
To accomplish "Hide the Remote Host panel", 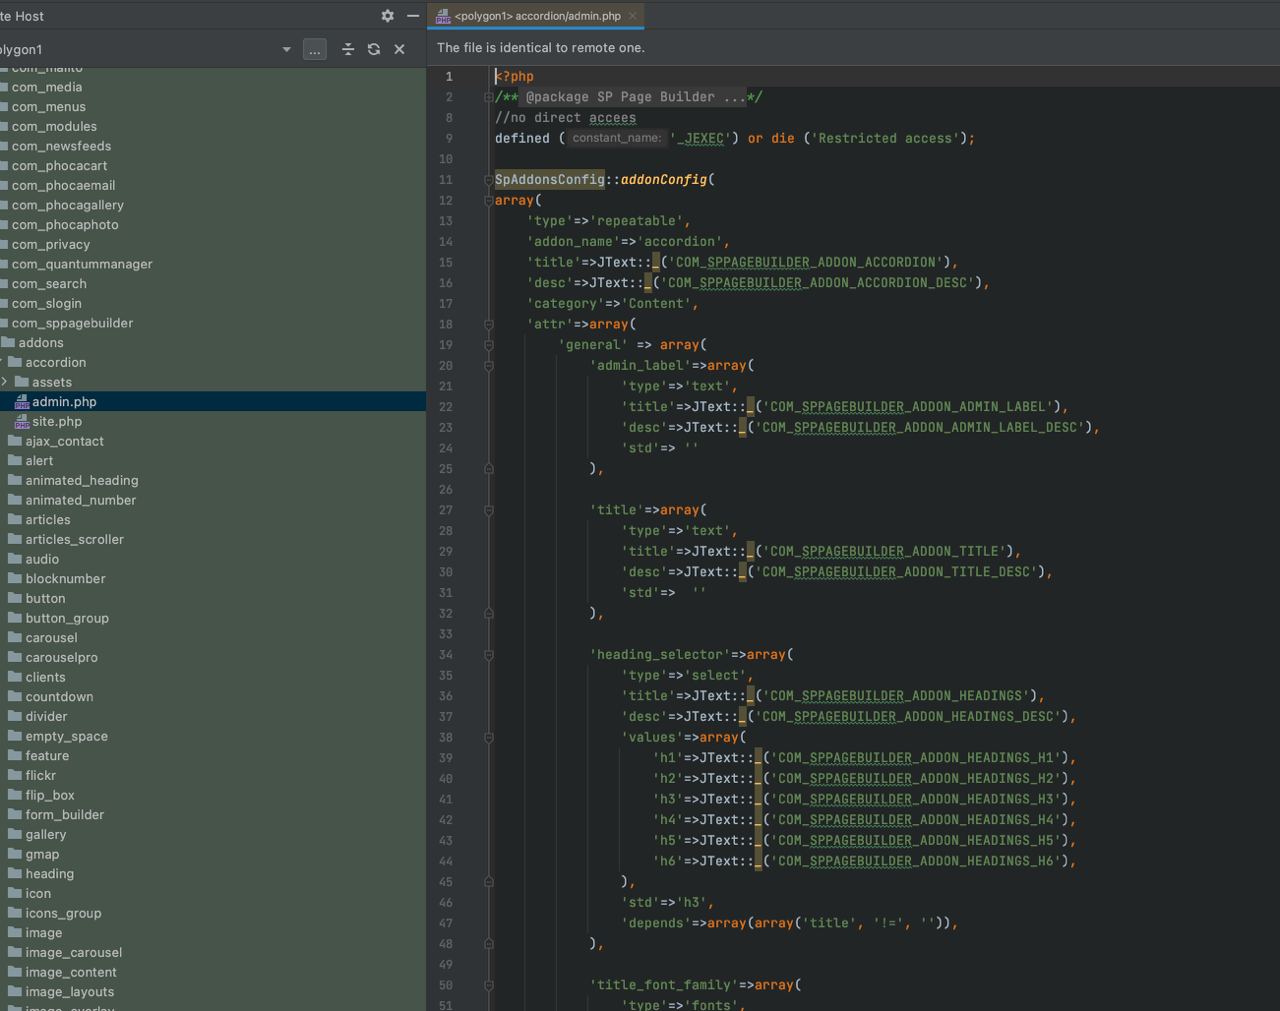I will [x=413, y=16].
